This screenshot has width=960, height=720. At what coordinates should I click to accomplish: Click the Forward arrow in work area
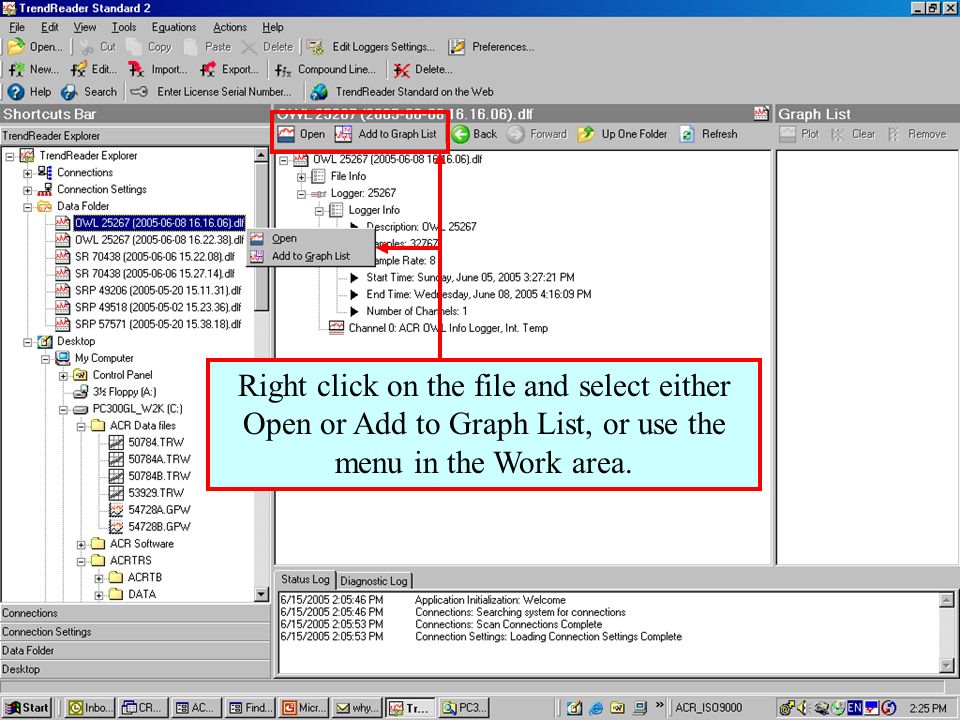[x=516, y=133]
